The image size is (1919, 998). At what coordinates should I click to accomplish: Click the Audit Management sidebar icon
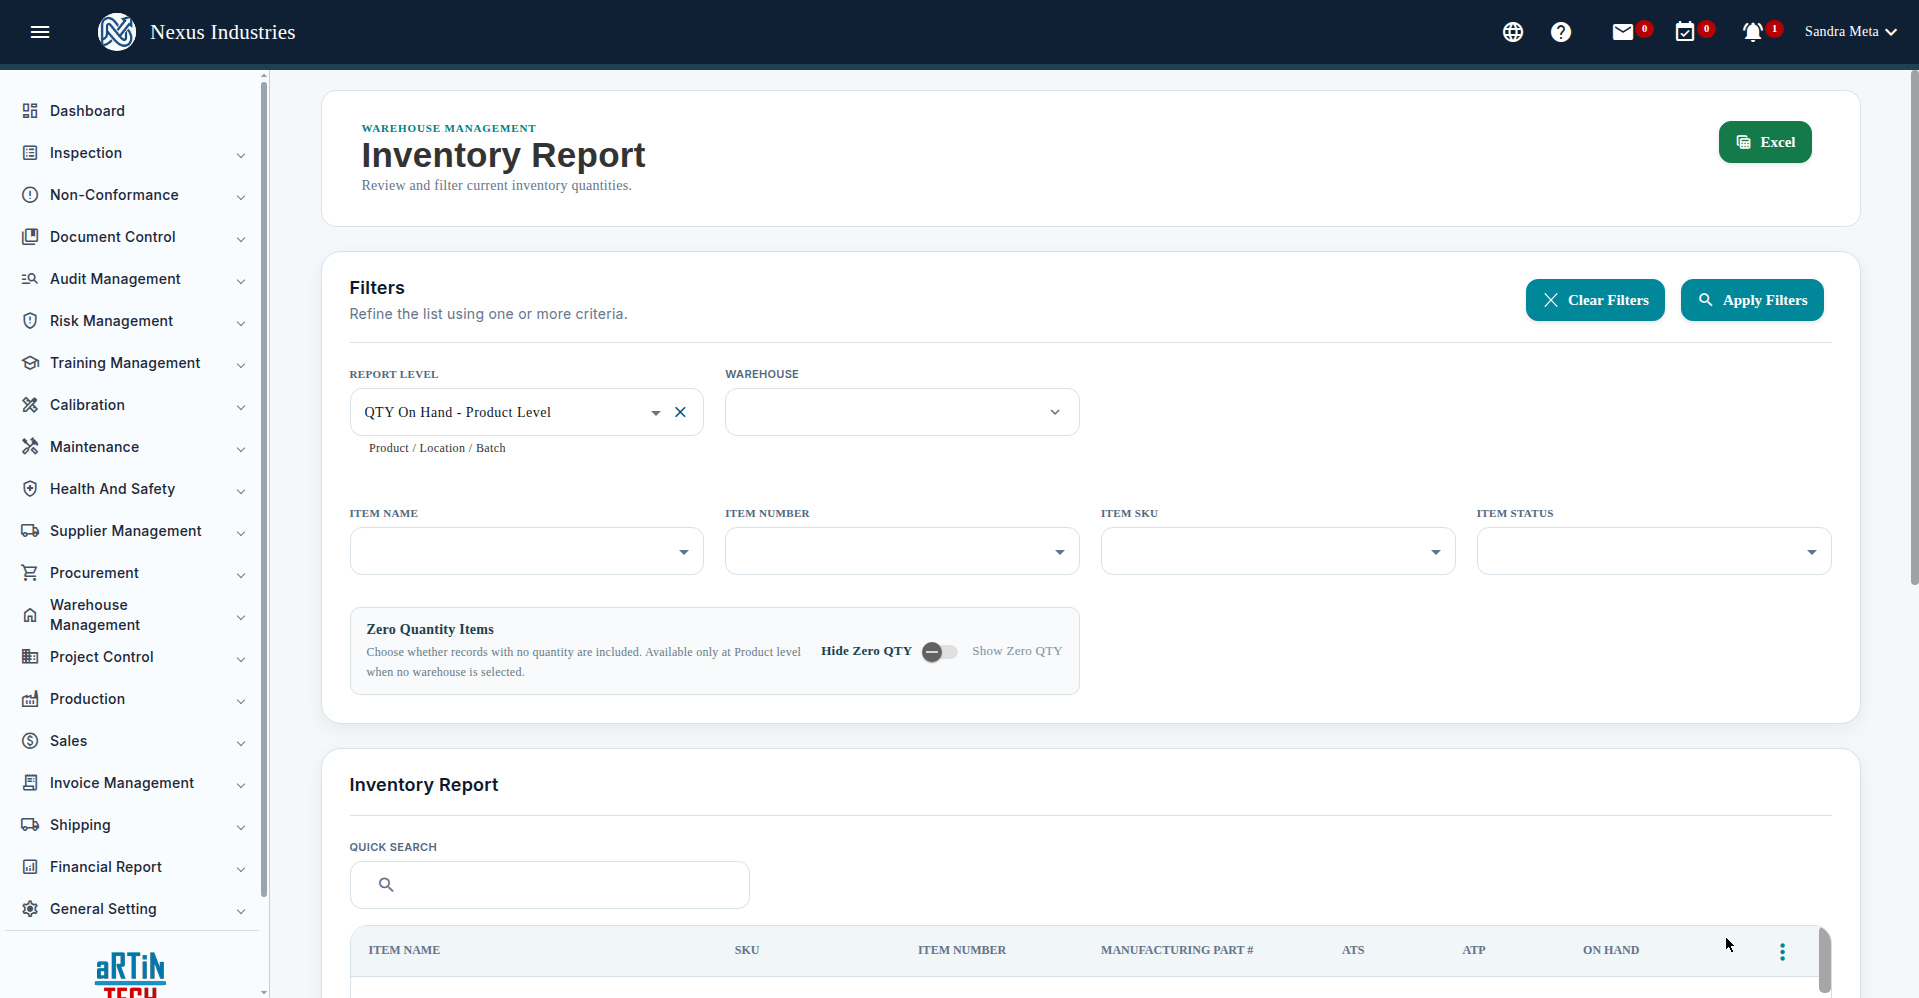tap(30, 279)
